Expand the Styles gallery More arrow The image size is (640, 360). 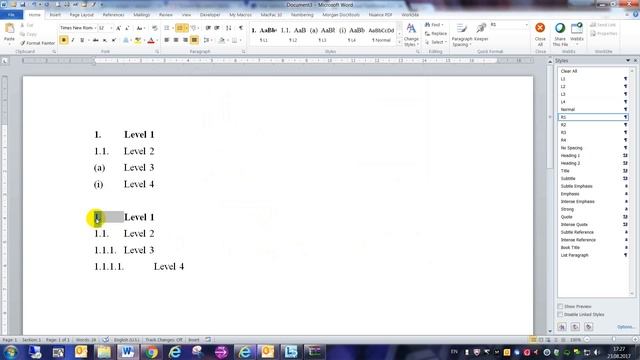(400, 42)
